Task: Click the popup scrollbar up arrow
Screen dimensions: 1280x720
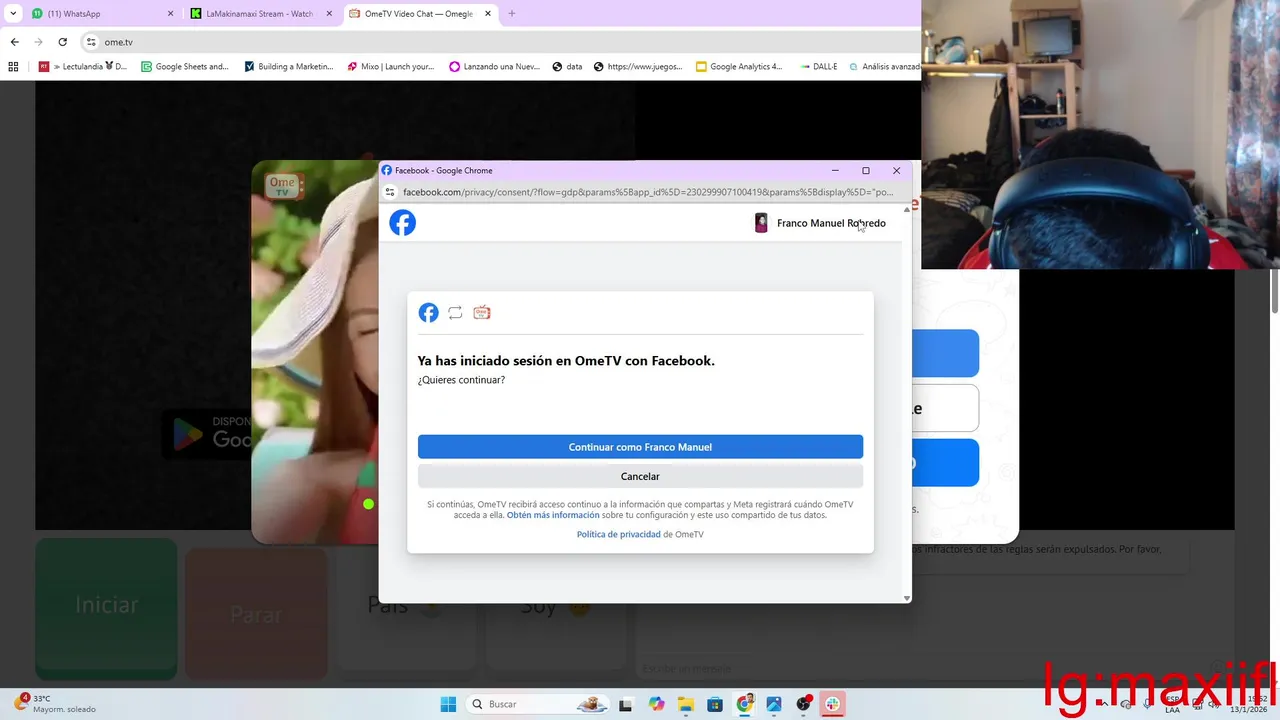Action: (x=907, y=210)
